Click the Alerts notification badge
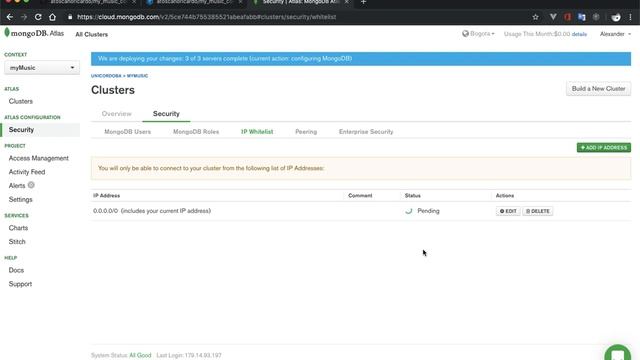 tap(31, 185)
